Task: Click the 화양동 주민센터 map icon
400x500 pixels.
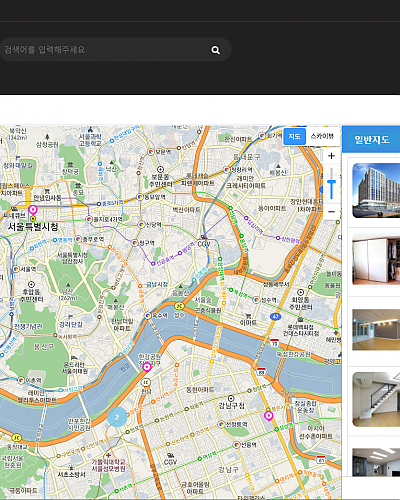Action: [x=300, y=292]
